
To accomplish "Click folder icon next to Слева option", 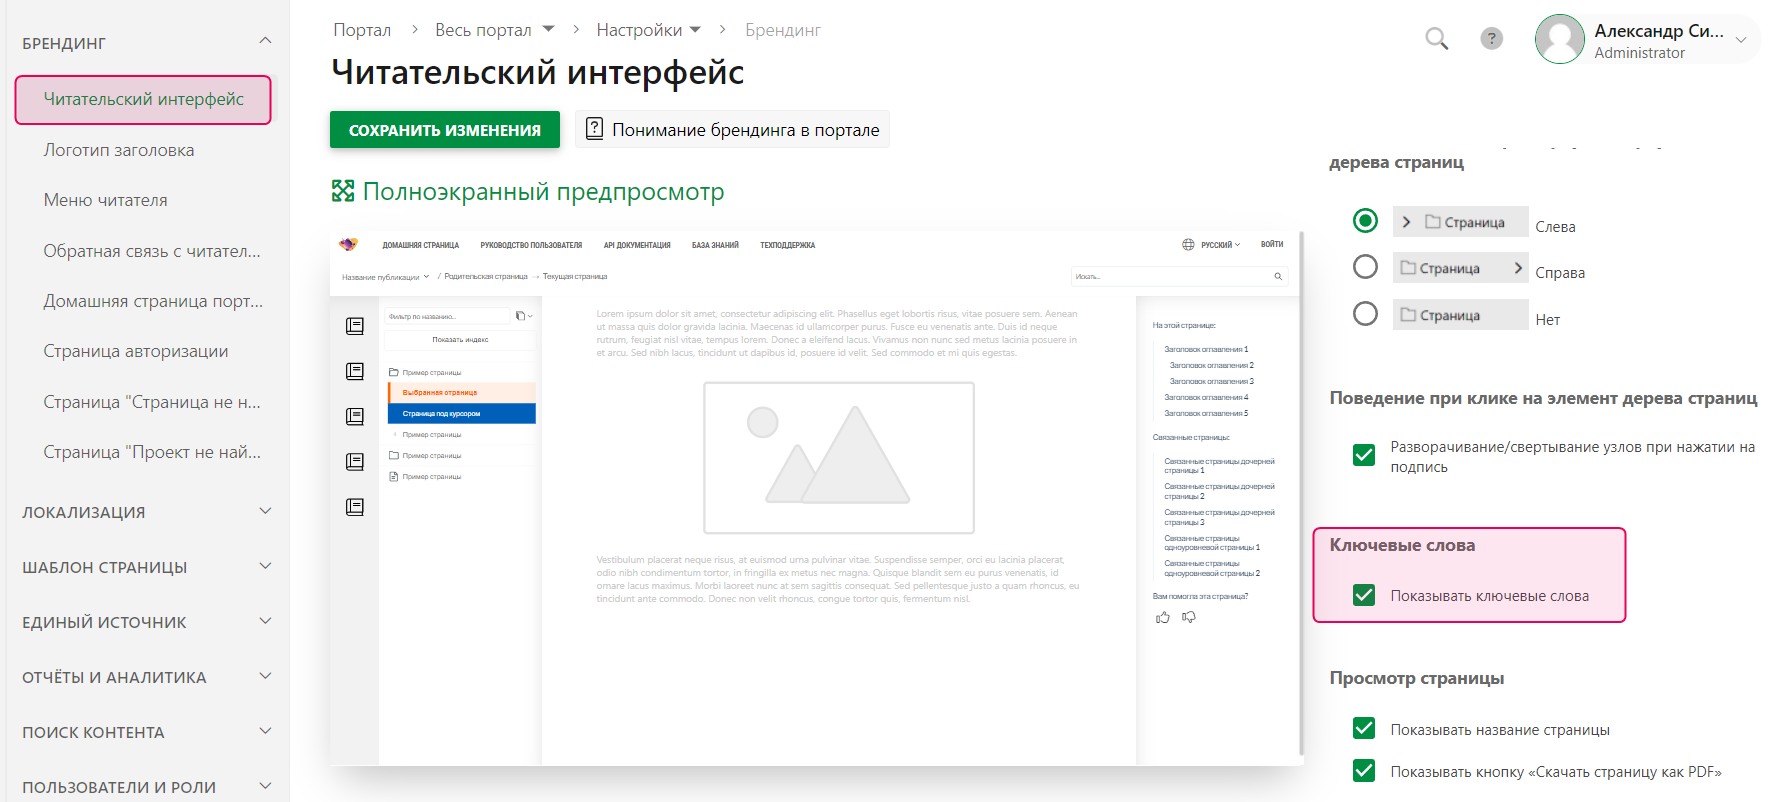I will pyautogui.click(x=1433, y=222).
